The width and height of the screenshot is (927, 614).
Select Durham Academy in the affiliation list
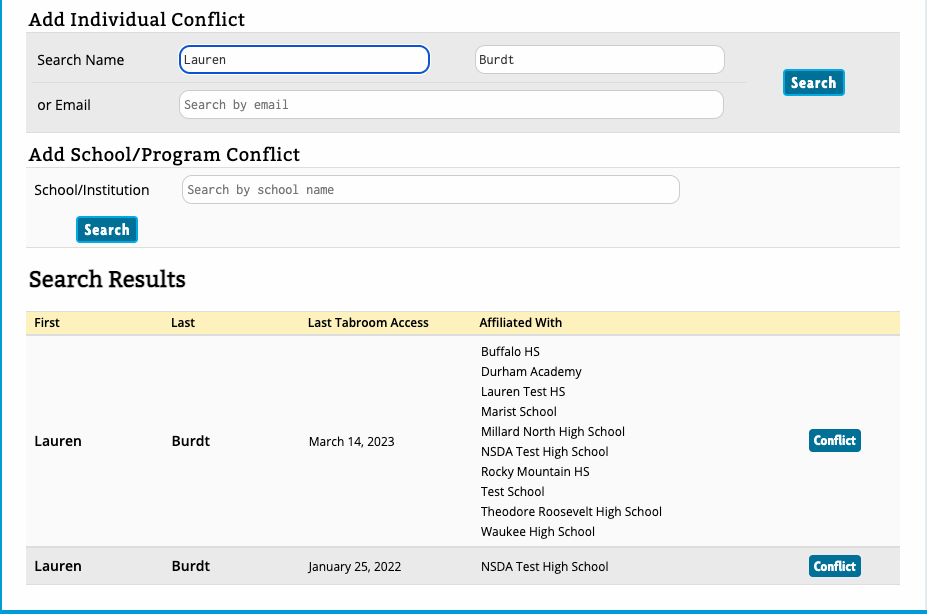click(x=531, y=372)
